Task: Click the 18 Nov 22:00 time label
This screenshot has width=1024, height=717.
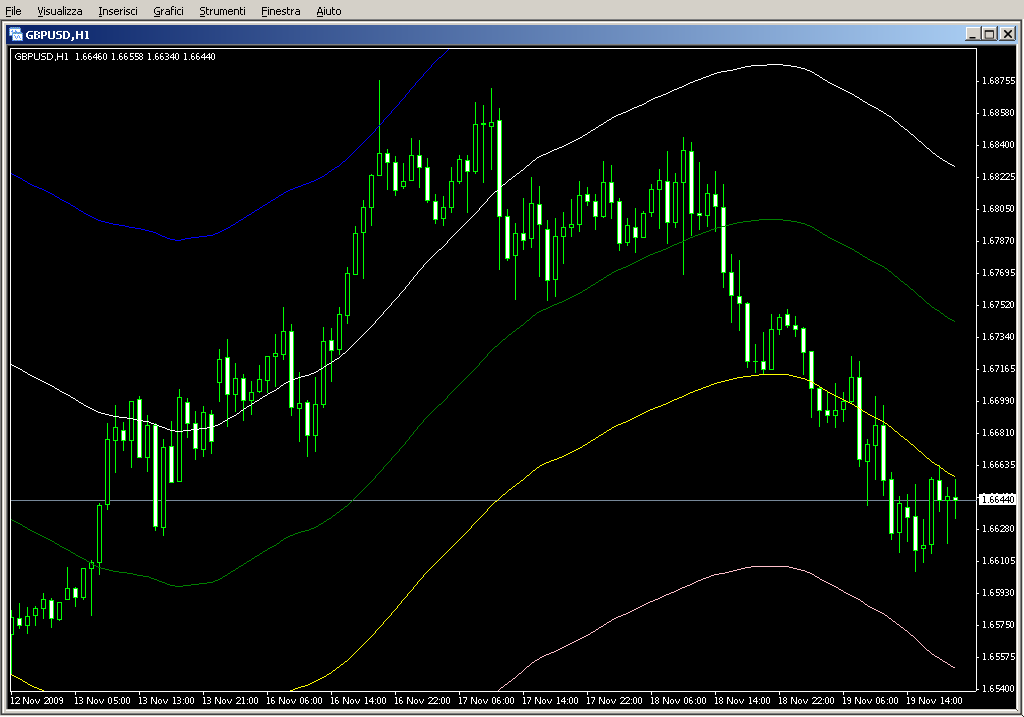Action: pyautogui.click(x=806, y=701)
